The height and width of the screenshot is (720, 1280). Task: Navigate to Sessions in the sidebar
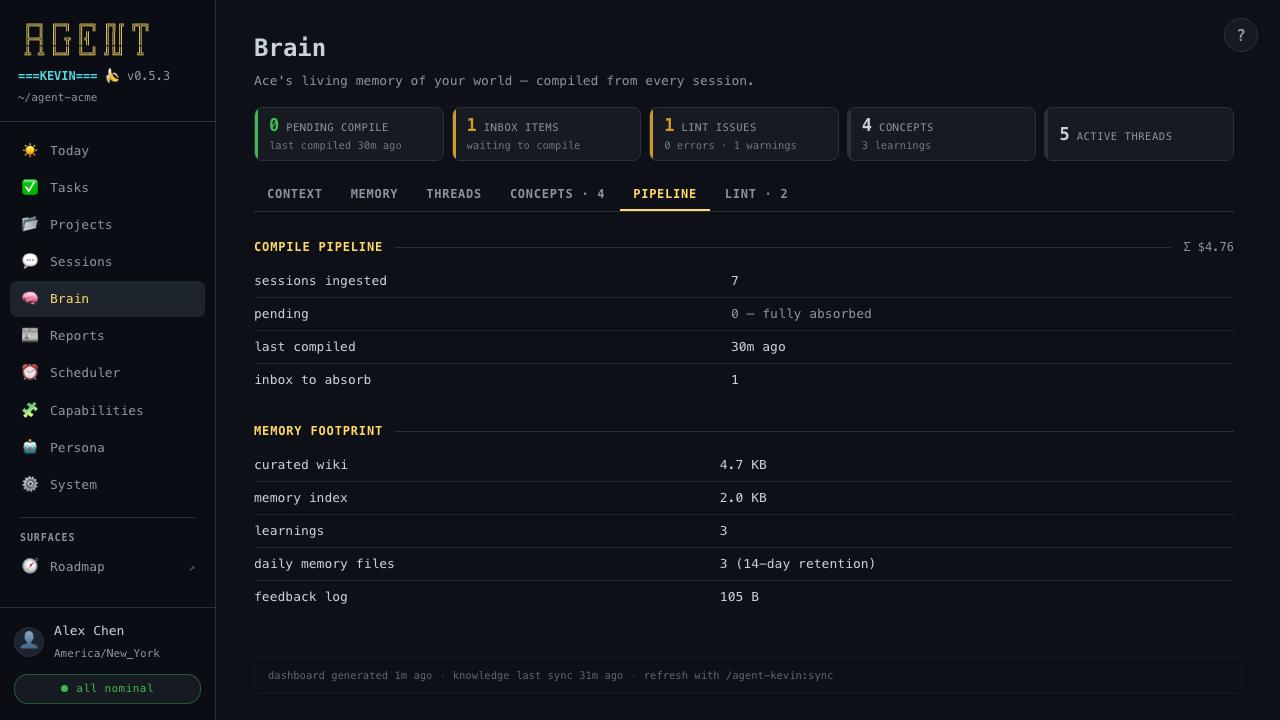click(107, 261)
